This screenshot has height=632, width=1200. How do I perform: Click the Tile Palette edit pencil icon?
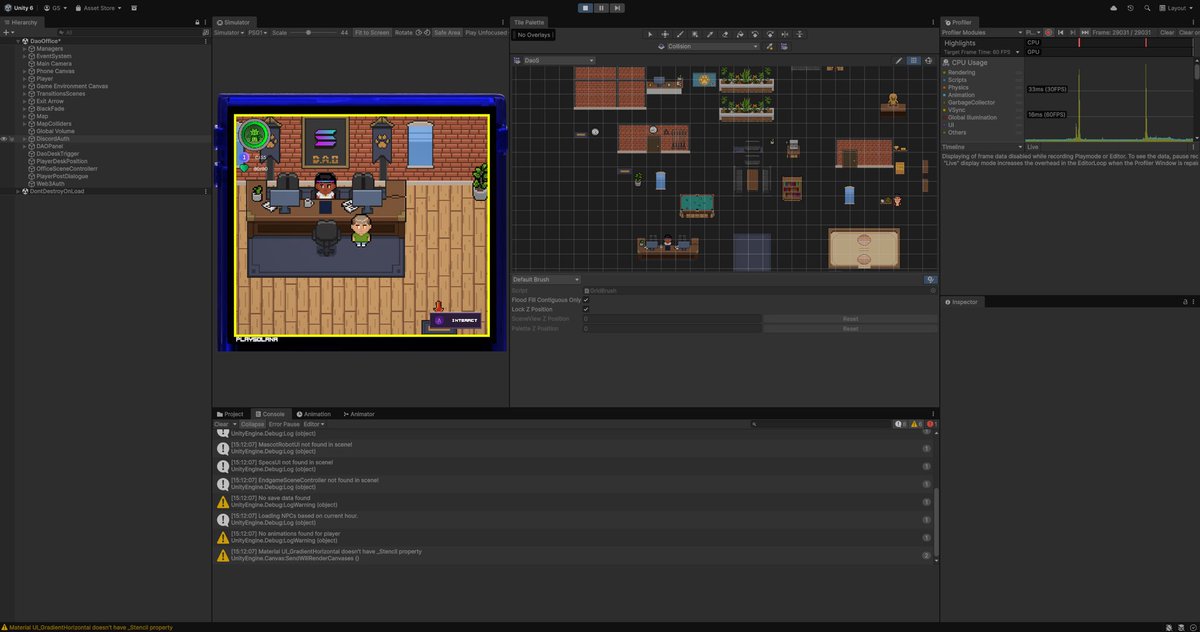pos(899,61)
